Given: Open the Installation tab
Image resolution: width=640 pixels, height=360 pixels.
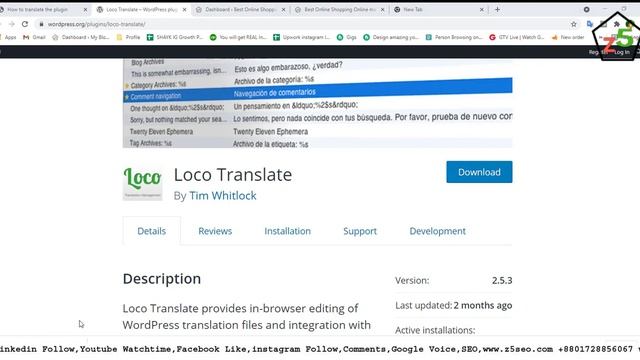Looking at the screenshot, I should (x=287, y=231).
